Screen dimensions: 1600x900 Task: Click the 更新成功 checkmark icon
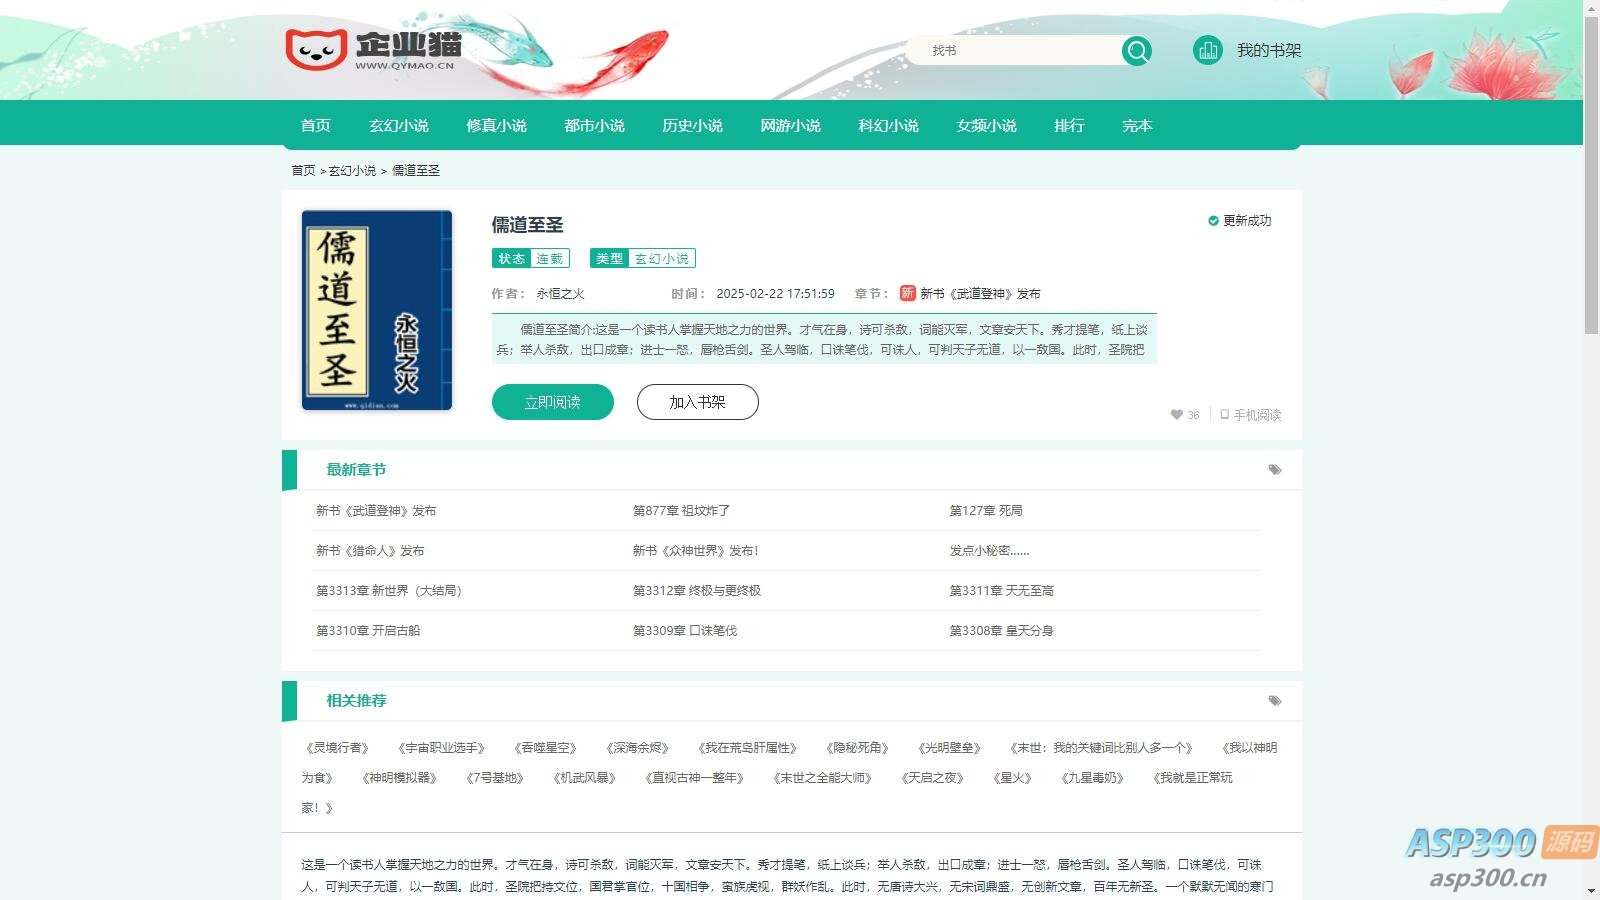coord(1213,221)
